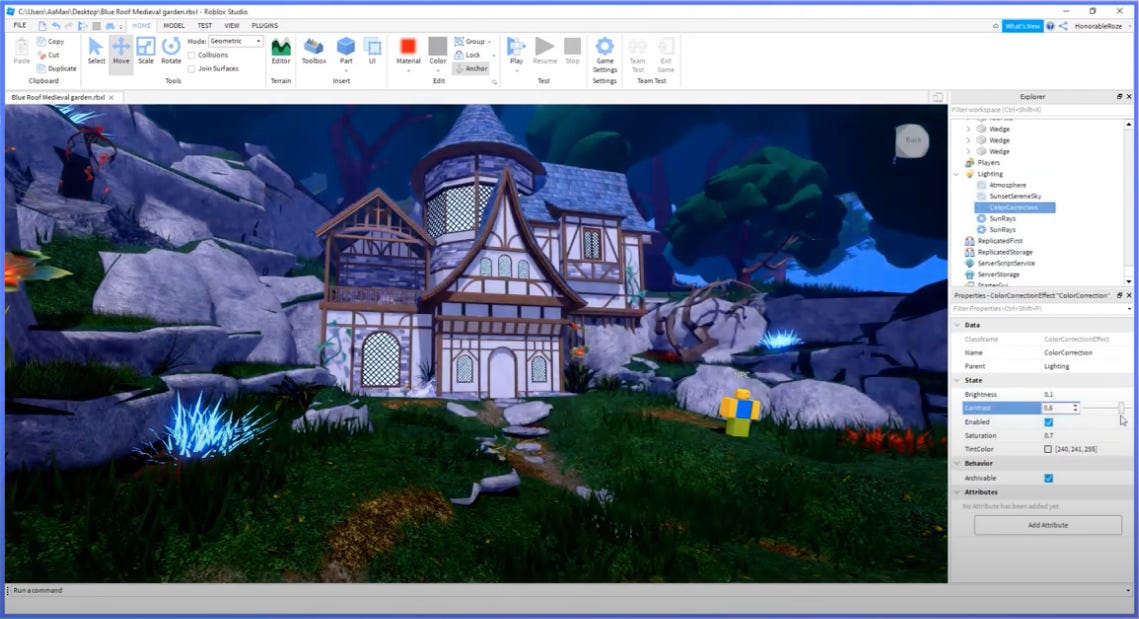Select SunsetSereneSky in the Explorer
The image size is (1139, 619).
point(1014,196)
